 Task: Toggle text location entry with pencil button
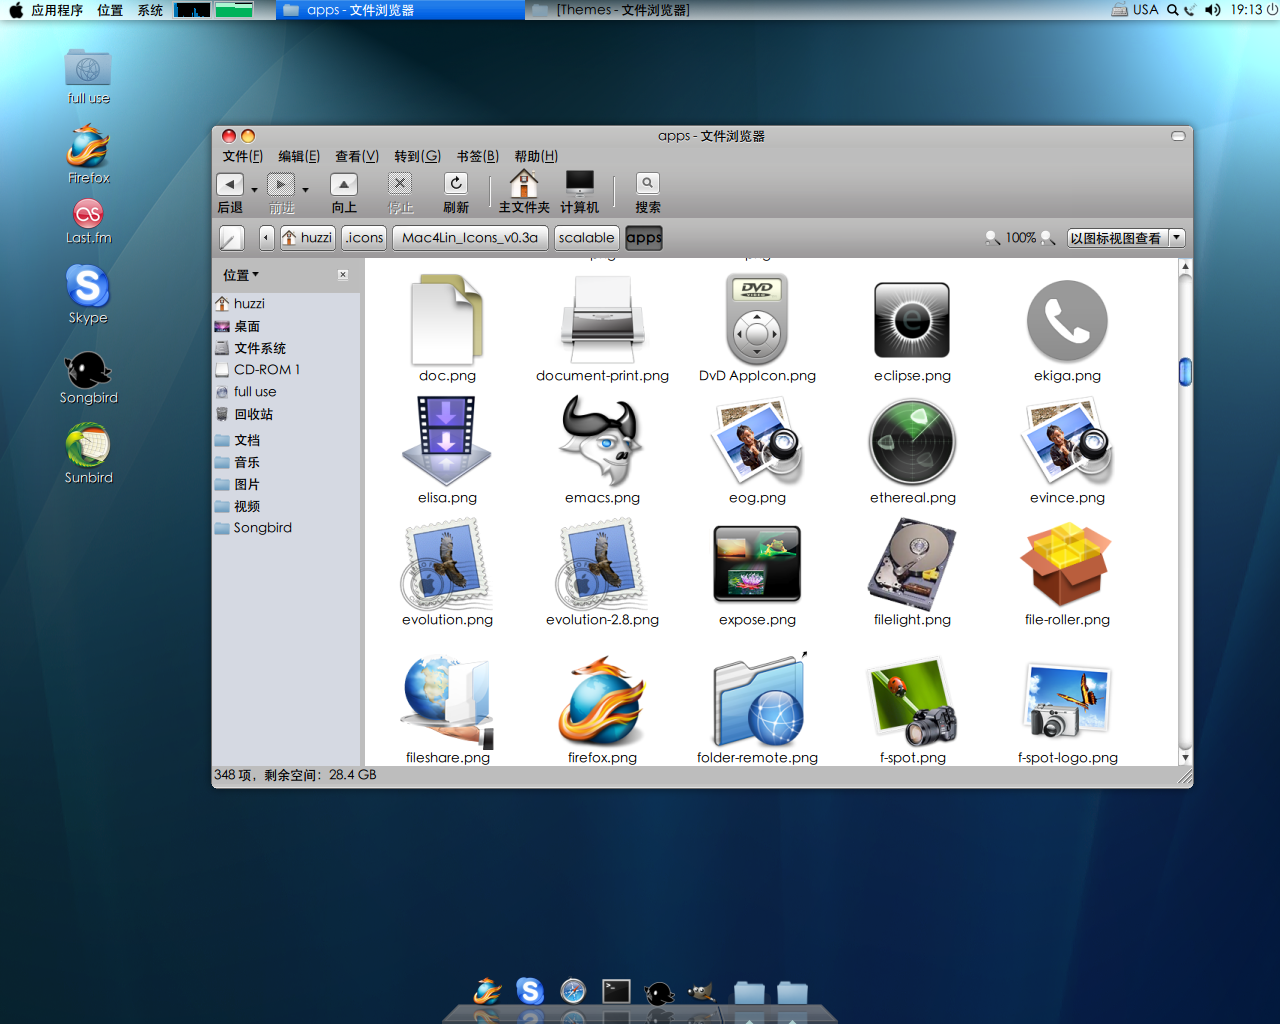coord(232,238)
